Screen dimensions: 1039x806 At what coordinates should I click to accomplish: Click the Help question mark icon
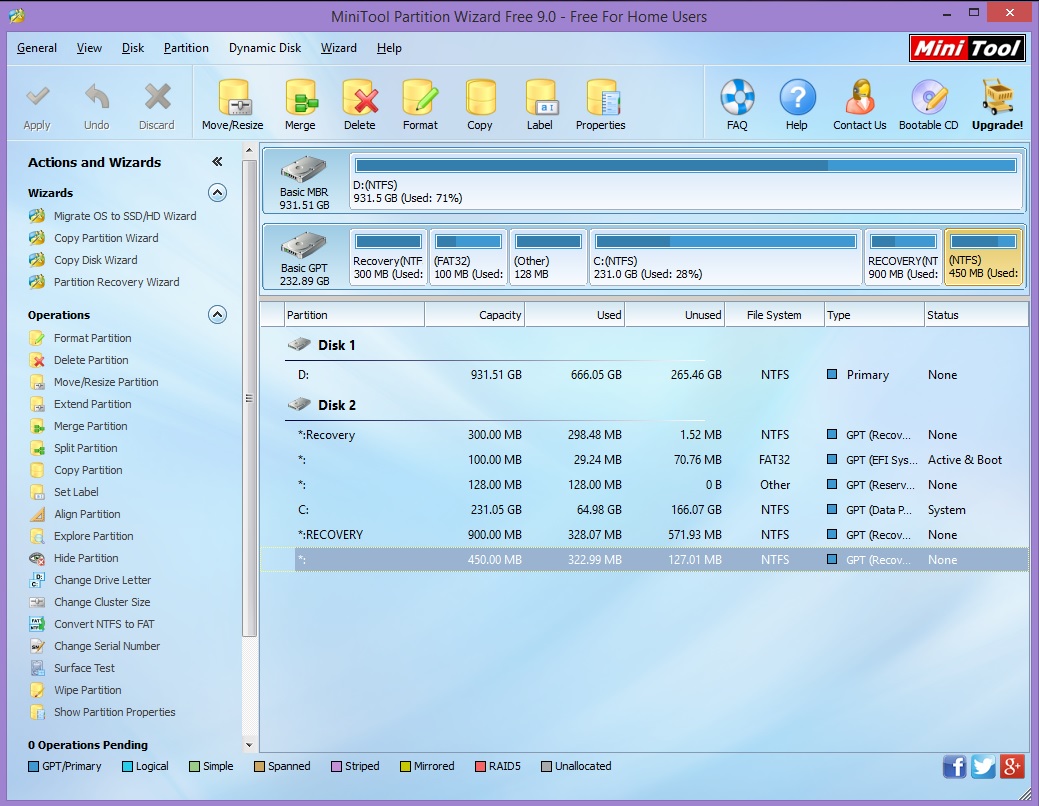[x=796, y=105]
